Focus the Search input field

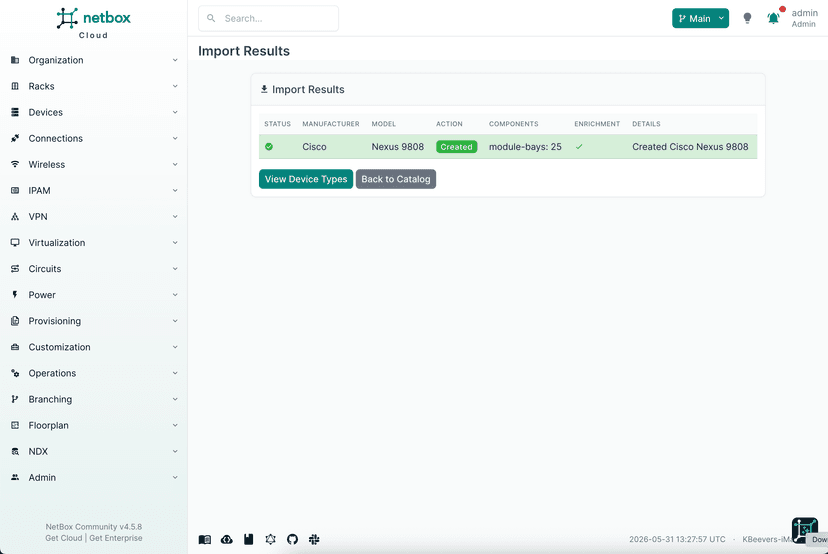pyautogui.click(x=268, y=18)
